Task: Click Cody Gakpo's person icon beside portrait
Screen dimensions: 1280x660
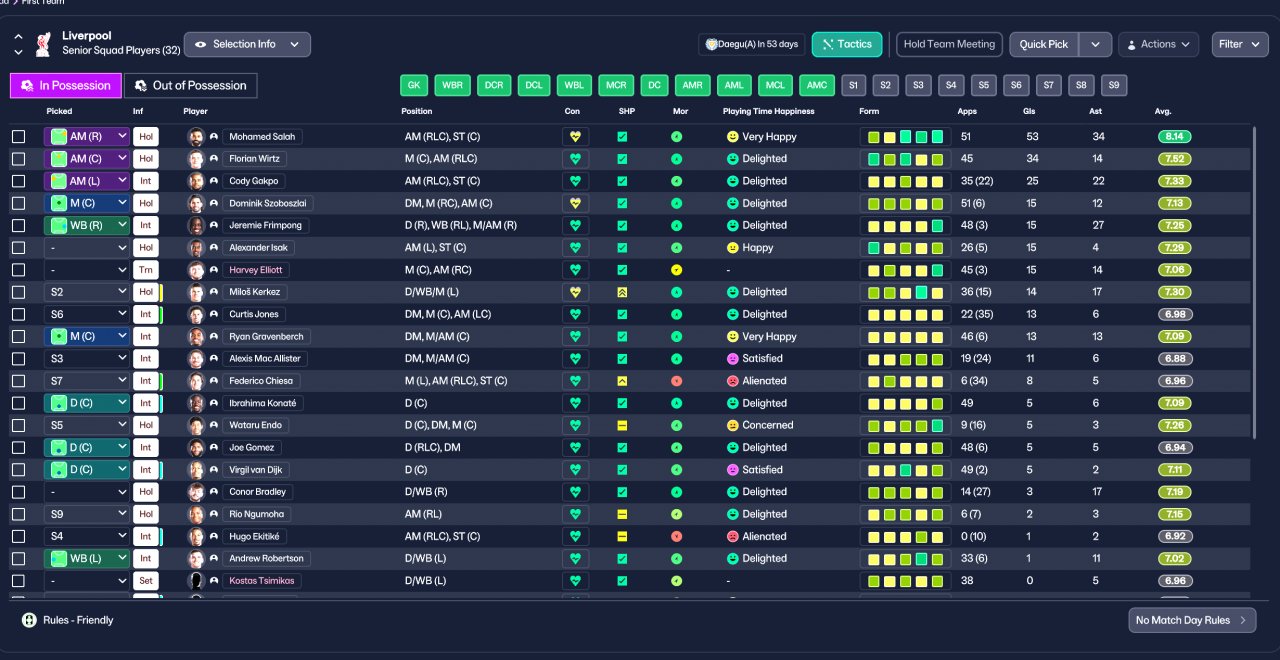Action: tap(214, 181)
